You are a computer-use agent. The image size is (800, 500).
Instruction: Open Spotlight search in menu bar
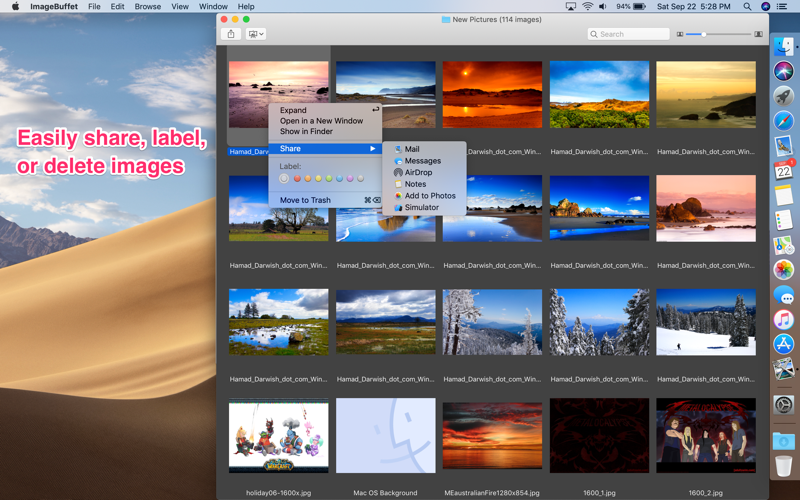747,7
